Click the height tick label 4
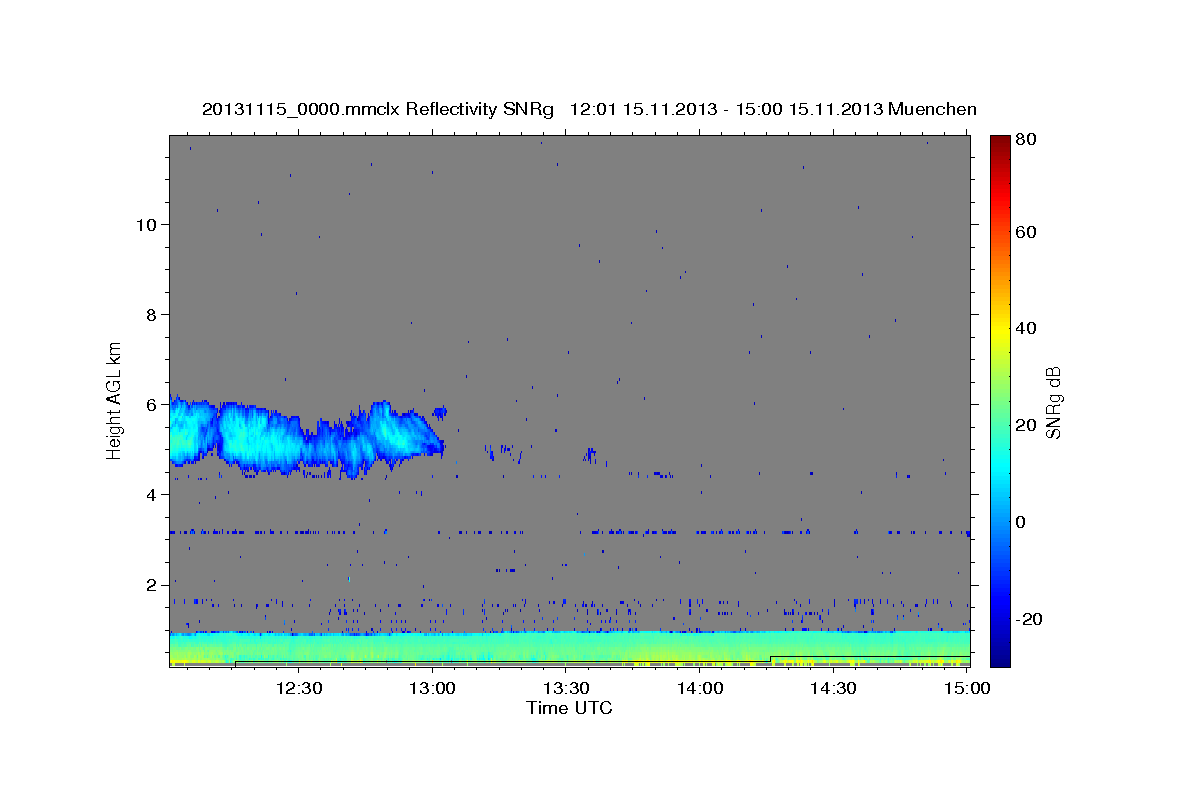Viewport: 1200px width, 800px height. click(152, 494)
